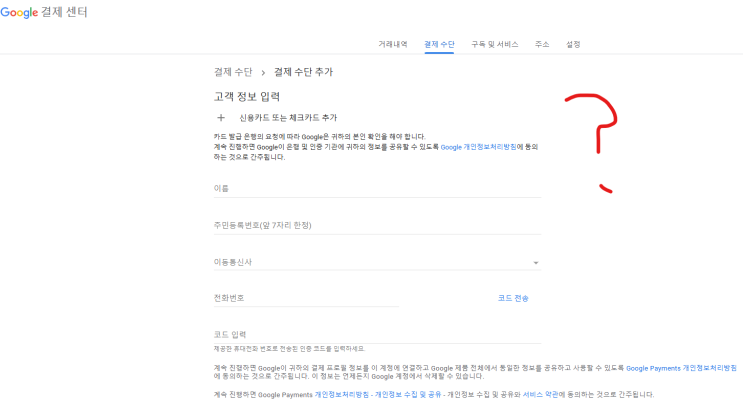
Task: Click the 결제 수단 추가 breadcrumb text
Action: click(303, 72)
